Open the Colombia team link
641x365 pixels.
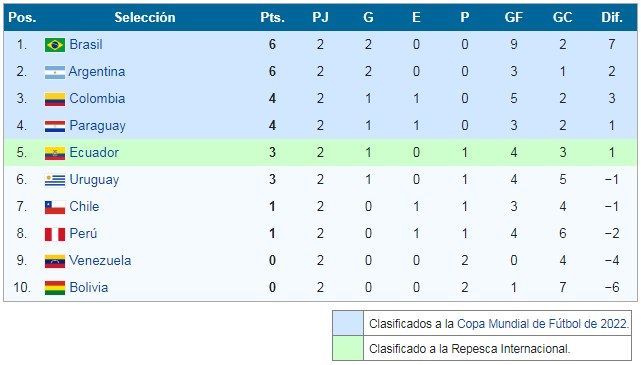(x=97, y=99)
